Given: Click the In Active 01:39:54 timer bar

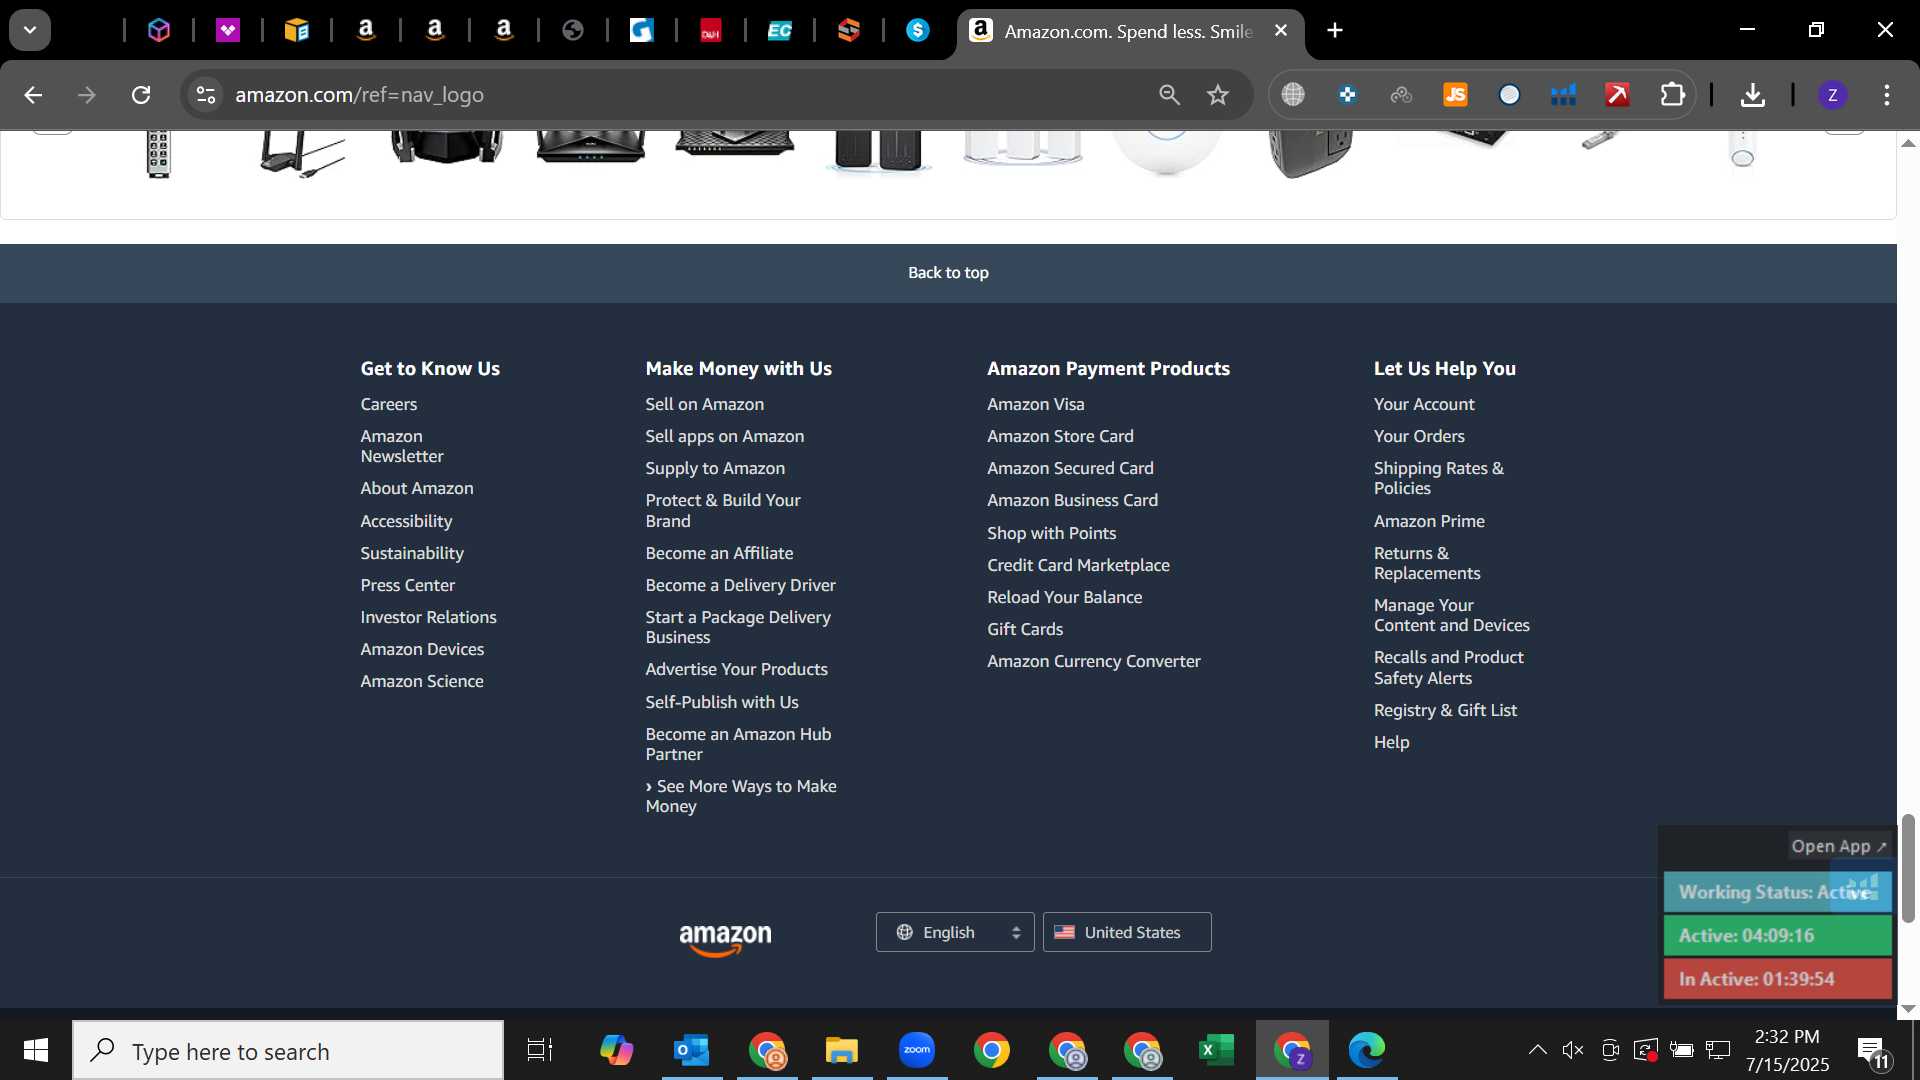Looking at the screenshot, I should pos(1777,979).
